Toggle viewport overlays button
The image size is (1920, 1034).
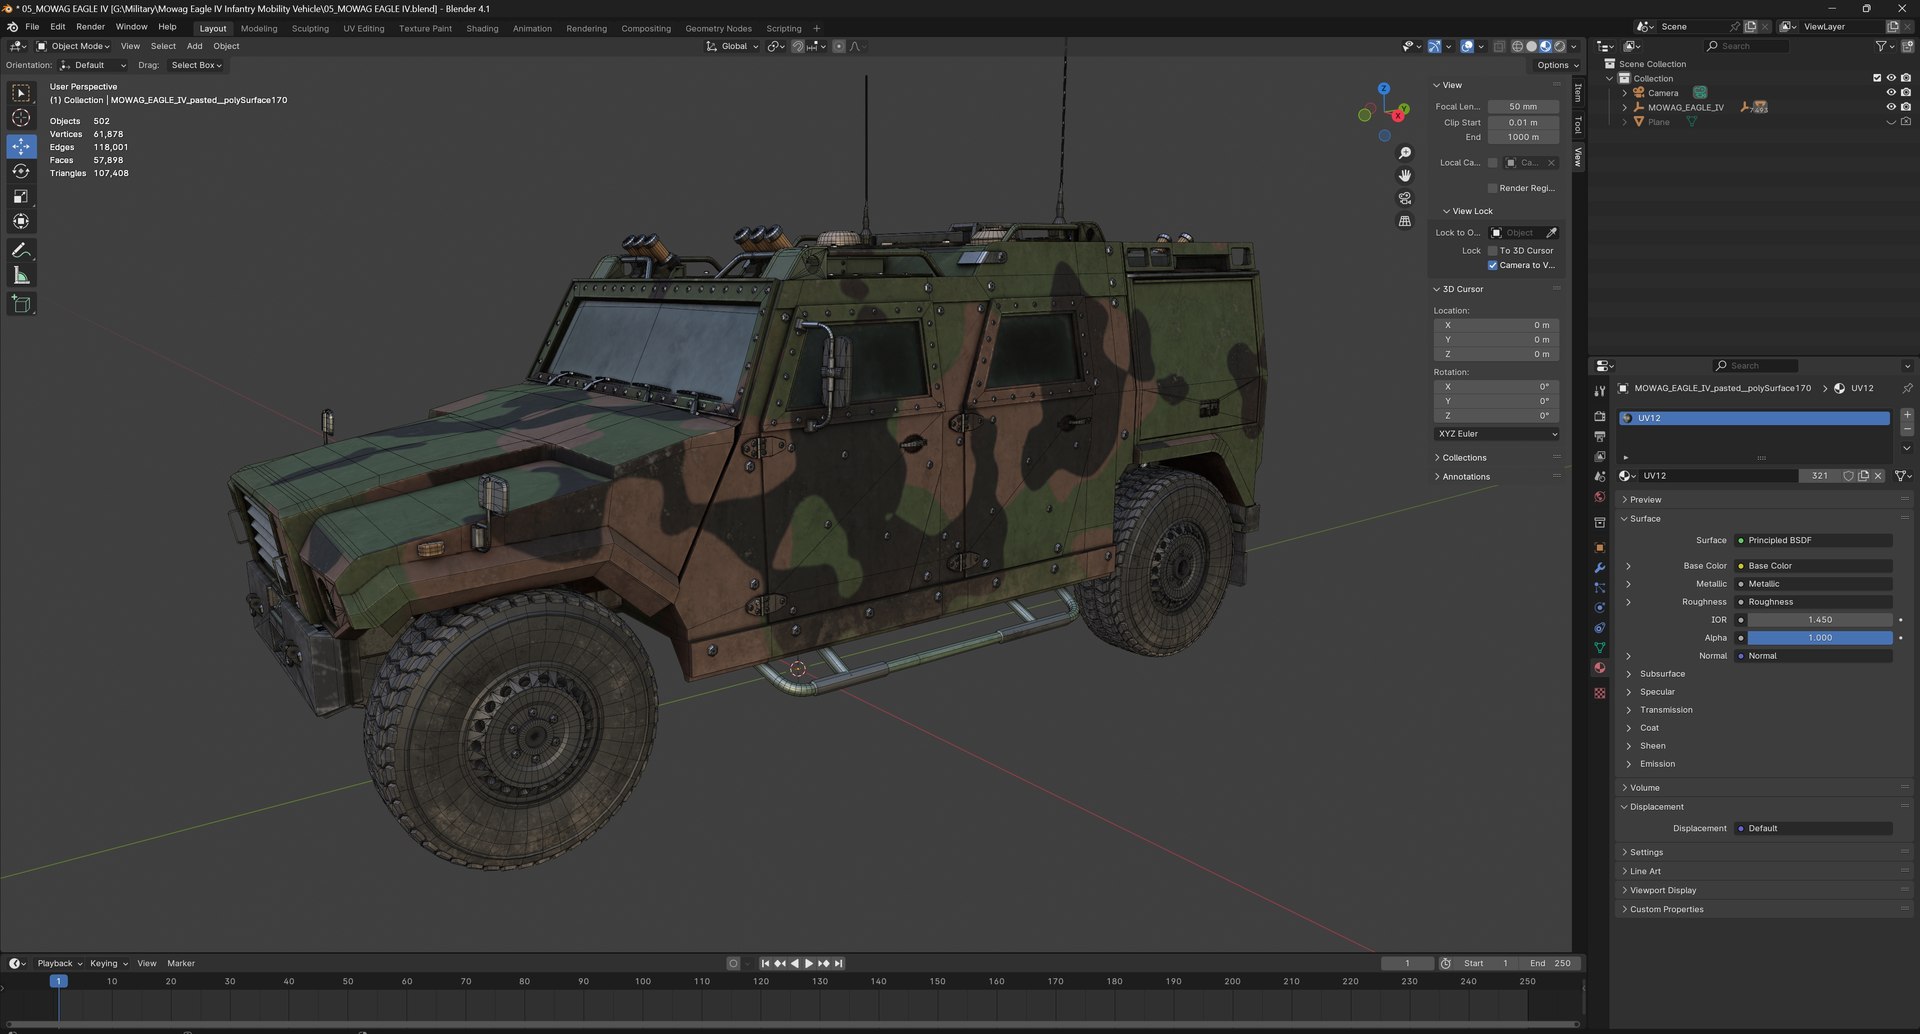click(x=1467, y=46)
